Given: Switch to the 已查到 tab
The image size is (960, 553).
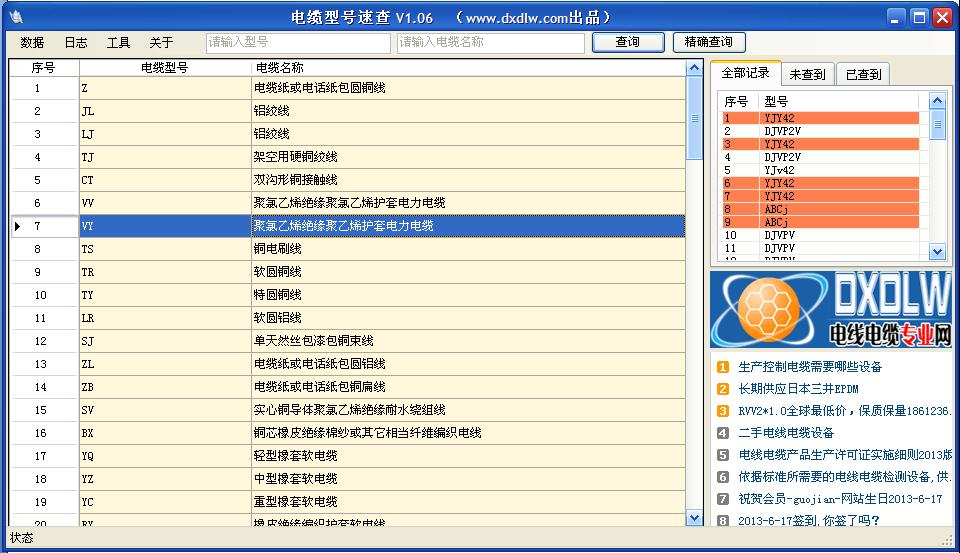Looking at the screenshot, I should (863, 75).
